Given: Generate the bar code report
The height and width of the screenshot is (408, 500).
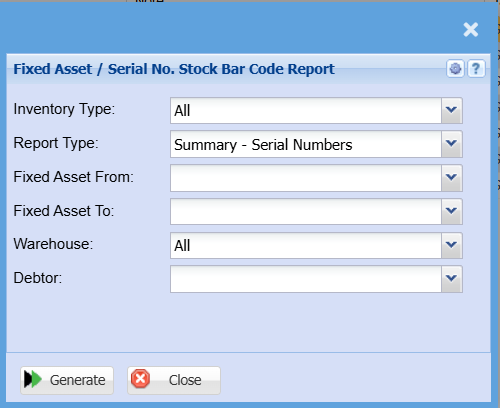Looking at the screenshot, I should (67, 380).
